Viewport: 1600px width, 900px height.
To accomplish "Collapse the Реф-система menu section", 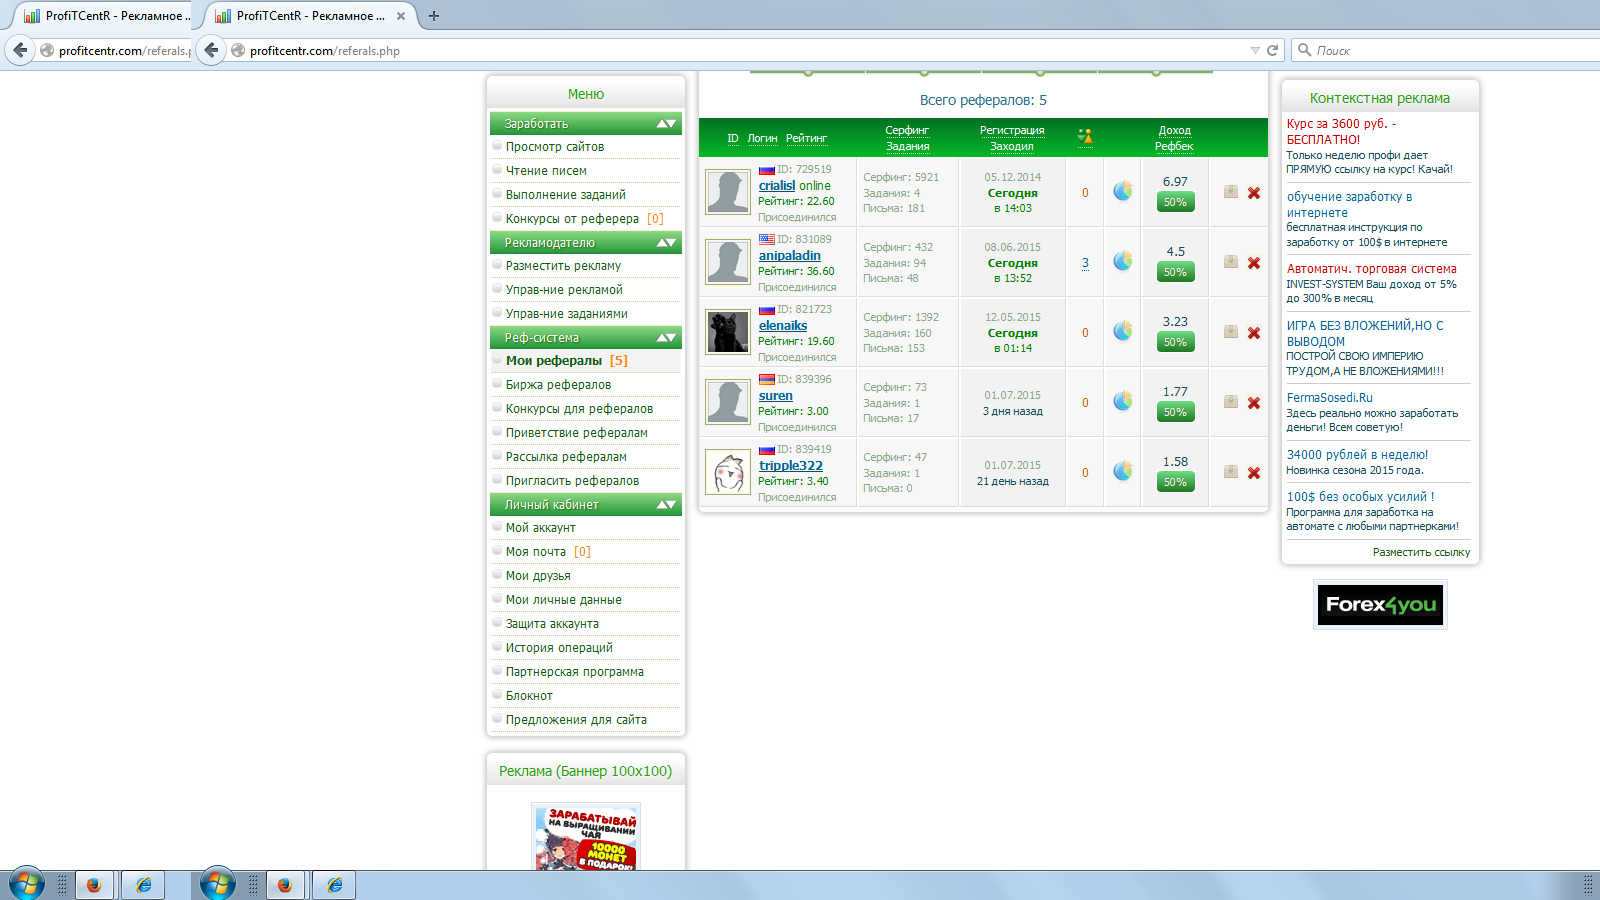I will [666, 338].
